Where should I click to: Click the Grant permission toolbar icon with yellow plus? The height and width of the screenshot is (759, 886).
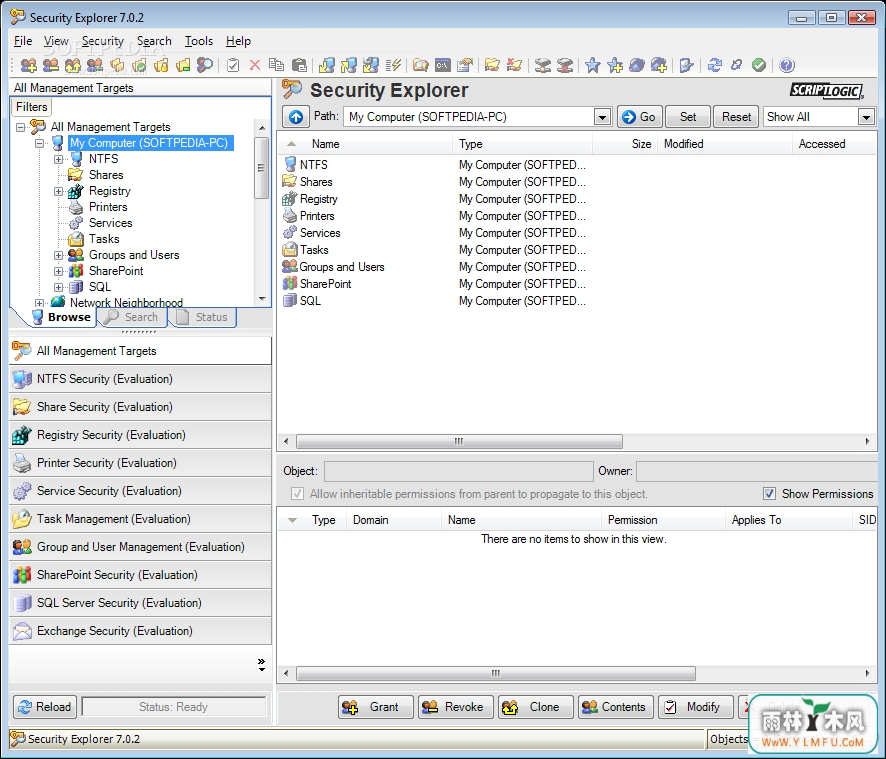29,66
